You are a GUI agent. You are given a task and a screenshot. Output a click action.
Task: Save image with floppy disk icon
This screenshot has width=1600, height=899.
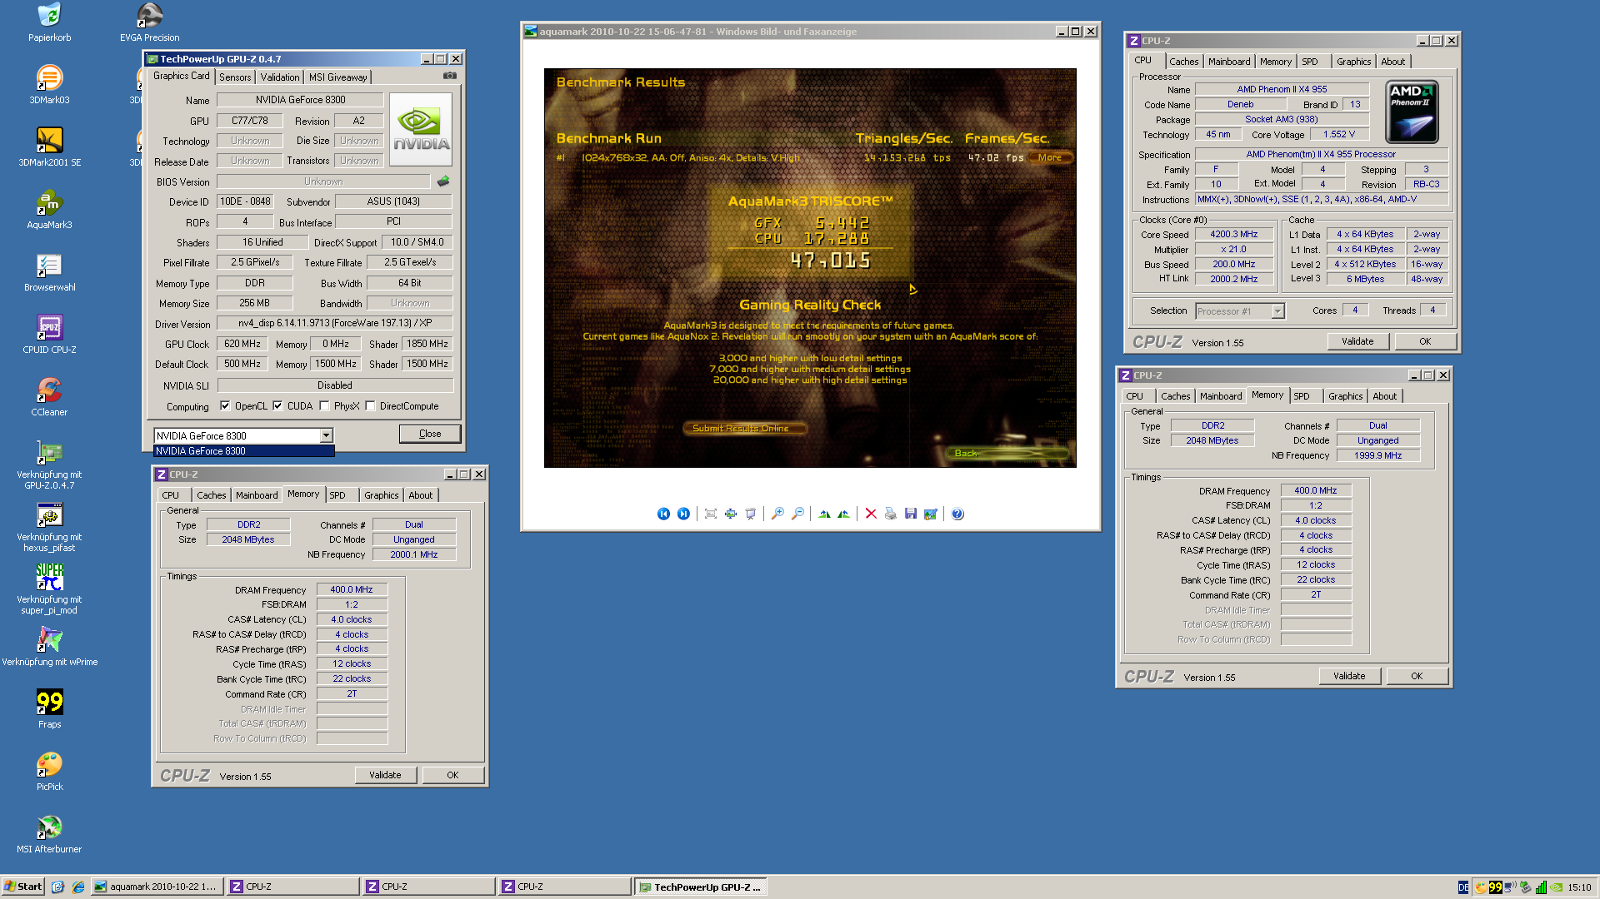tap(910, 514)
